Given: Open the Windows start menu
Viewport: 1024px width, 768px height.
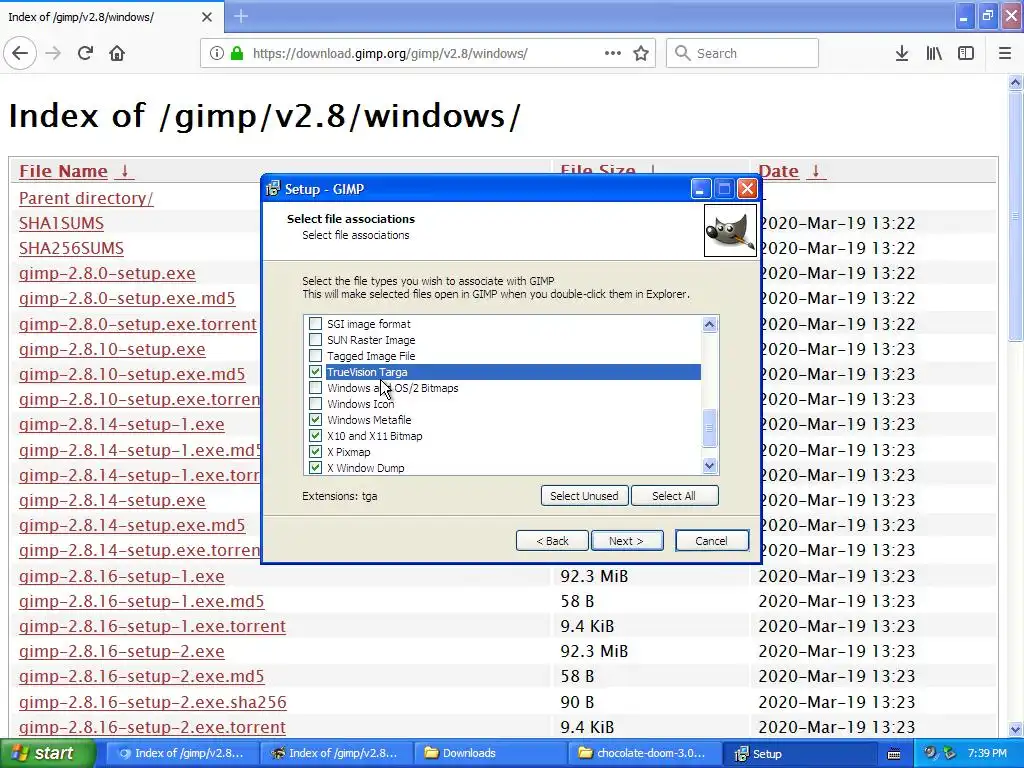Looking at the screenshot, I should click(47, 753).
